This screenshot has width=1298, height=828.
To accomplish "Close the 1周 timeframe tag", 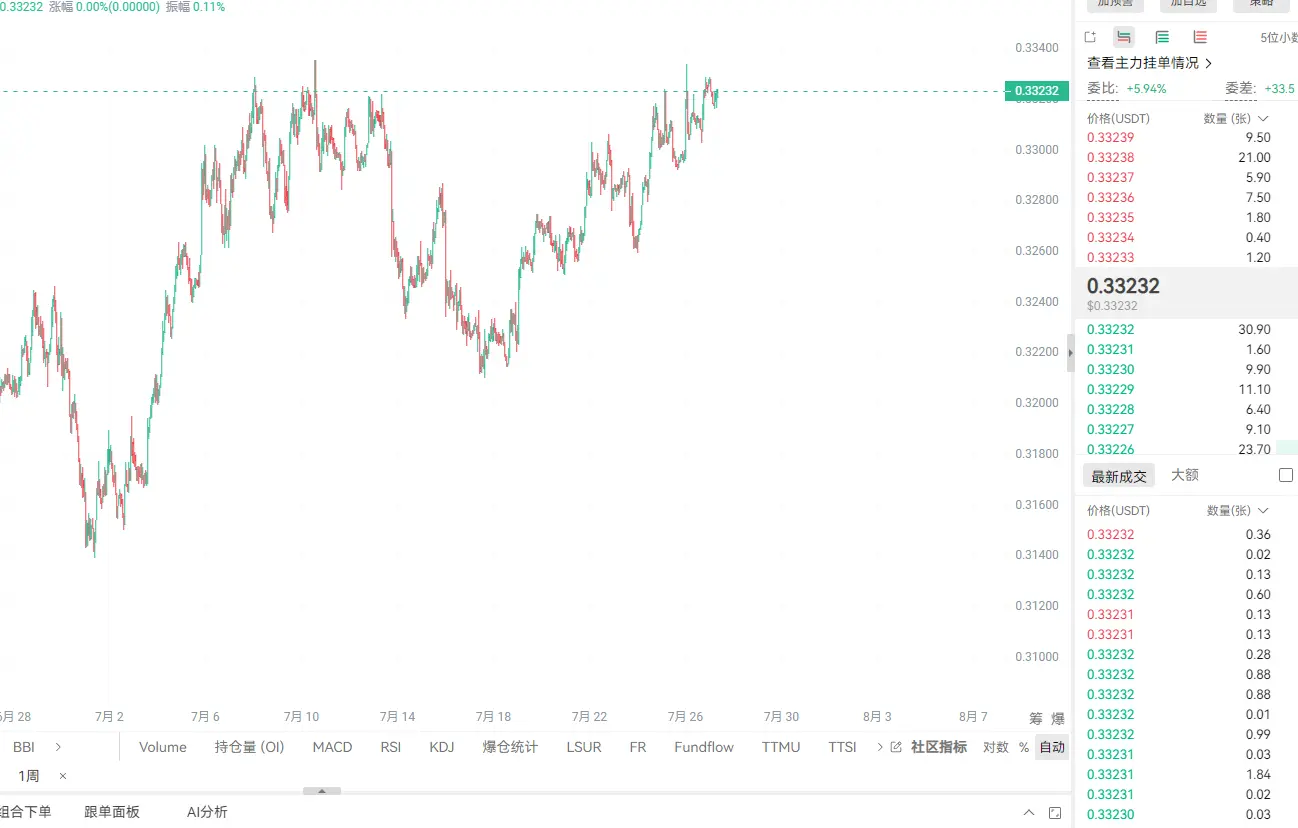I will click(63, 776).
